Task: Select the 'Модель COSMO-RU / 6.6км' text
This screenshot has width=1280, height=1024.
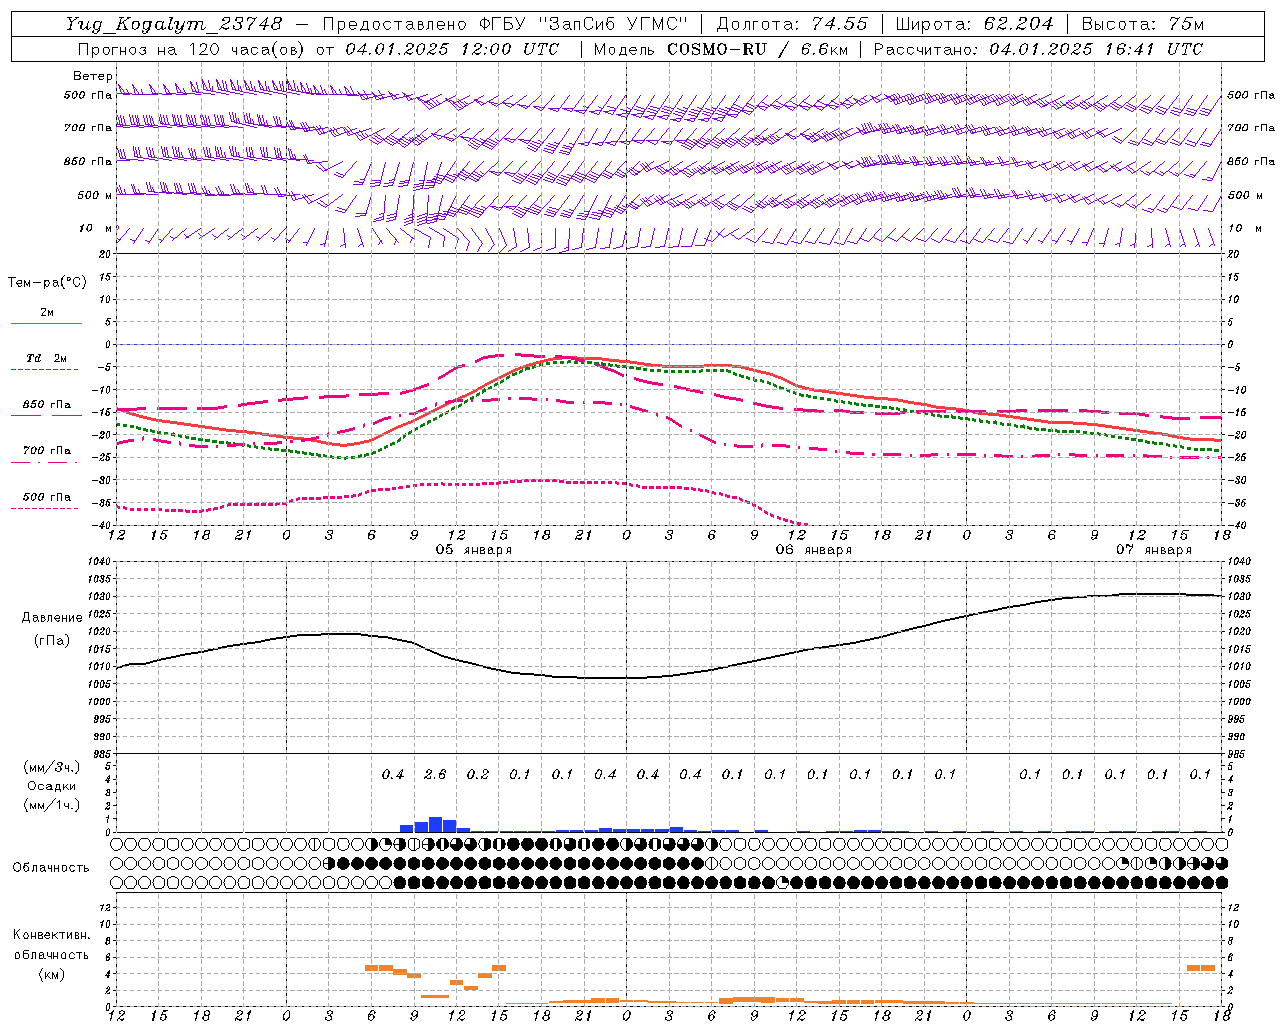Action: tap(720, 49)
